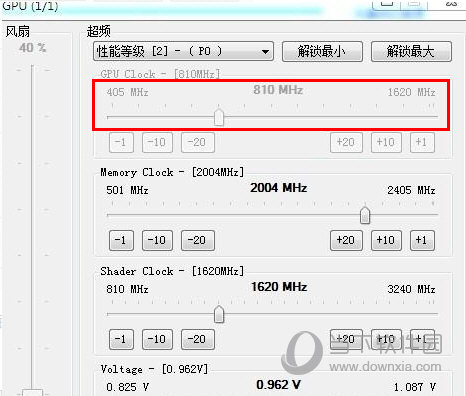The height and width of the screenshot is (396, 466).
Task: Click the 解锁最大 button
Action: (411, 51)
